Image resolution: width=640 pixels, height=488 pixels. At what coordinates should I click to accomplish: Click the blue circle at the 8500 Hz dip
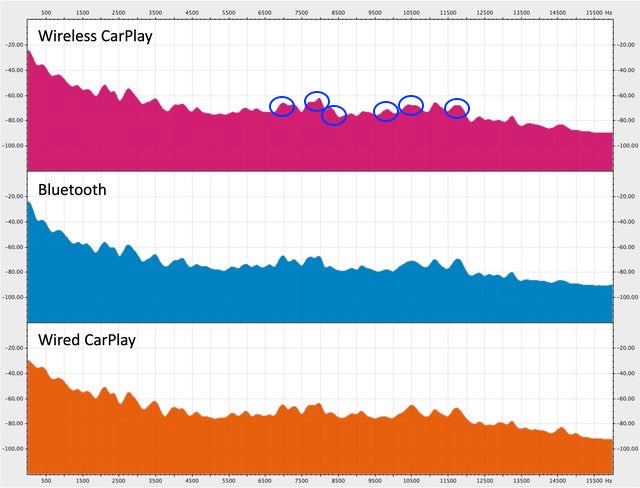coord(334,115)
